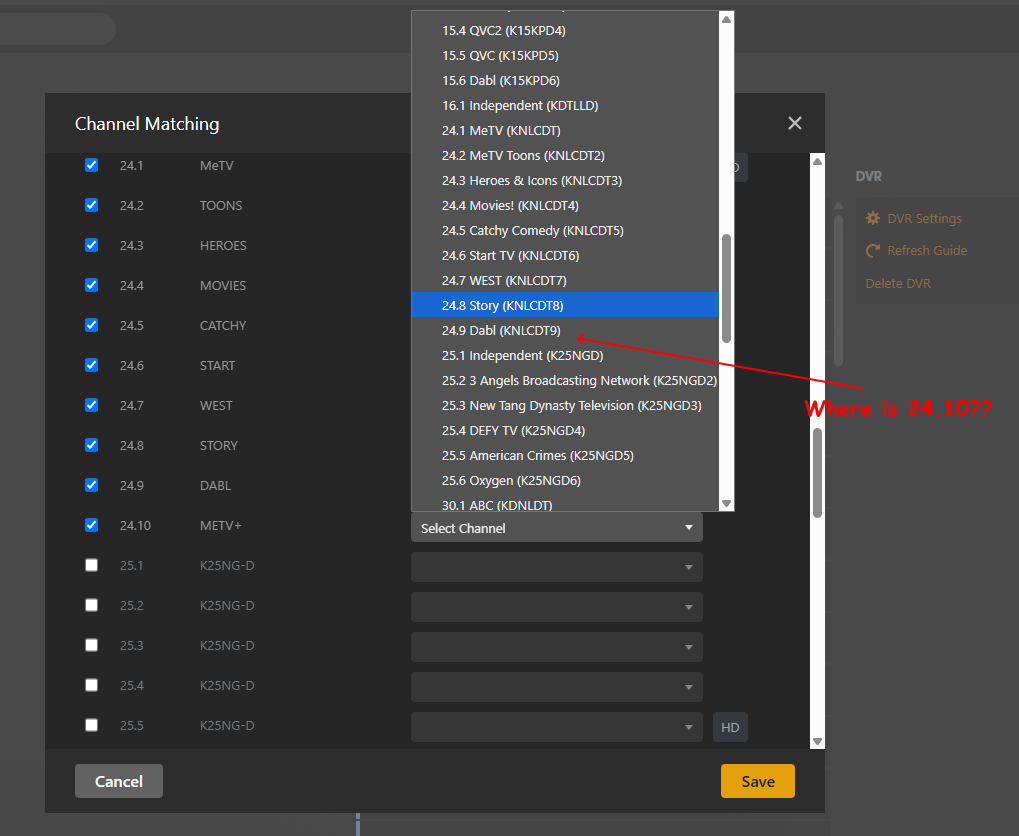Open the channel dropdown for 25.3

pyautogui.click(x=557, y=647)
